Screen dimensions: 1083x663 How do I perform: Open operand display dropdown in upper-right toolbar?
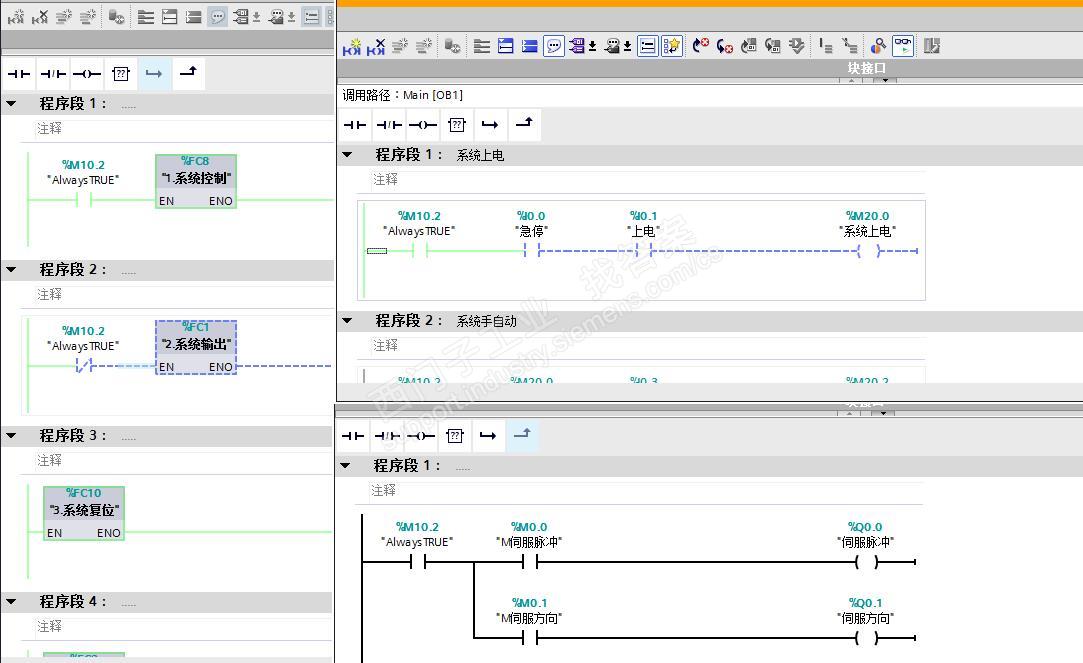(x=593, y=47)
